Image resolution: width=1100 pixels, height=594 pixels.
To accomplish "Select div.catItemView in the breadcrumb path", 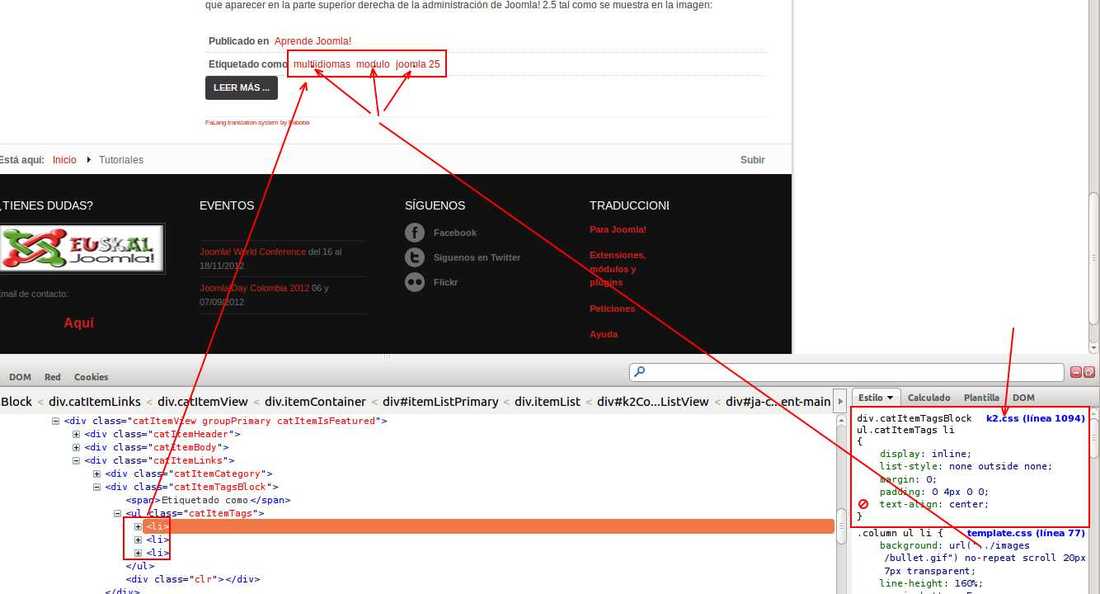I will pyautogui.click(x=203, y=402).
